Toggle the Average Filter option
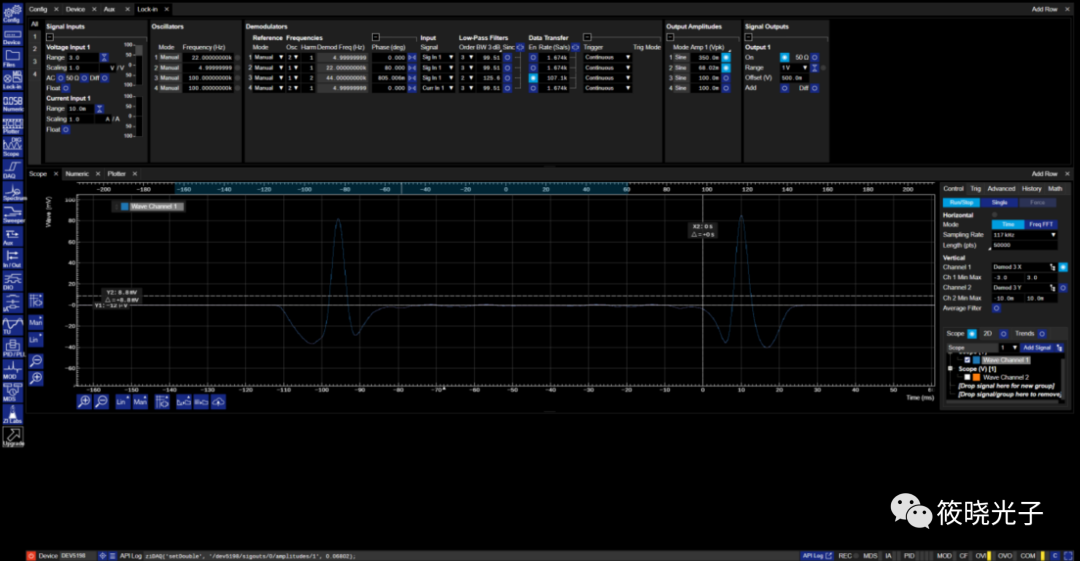 coord(997,308)
